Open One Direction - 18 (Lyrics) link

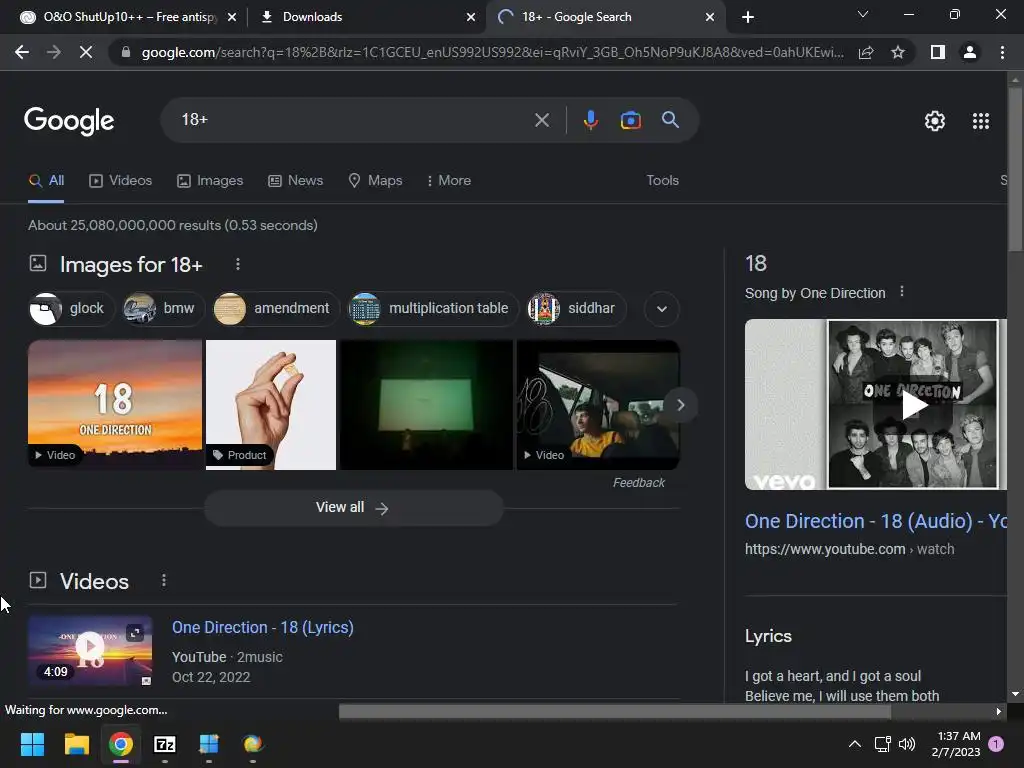263,627
